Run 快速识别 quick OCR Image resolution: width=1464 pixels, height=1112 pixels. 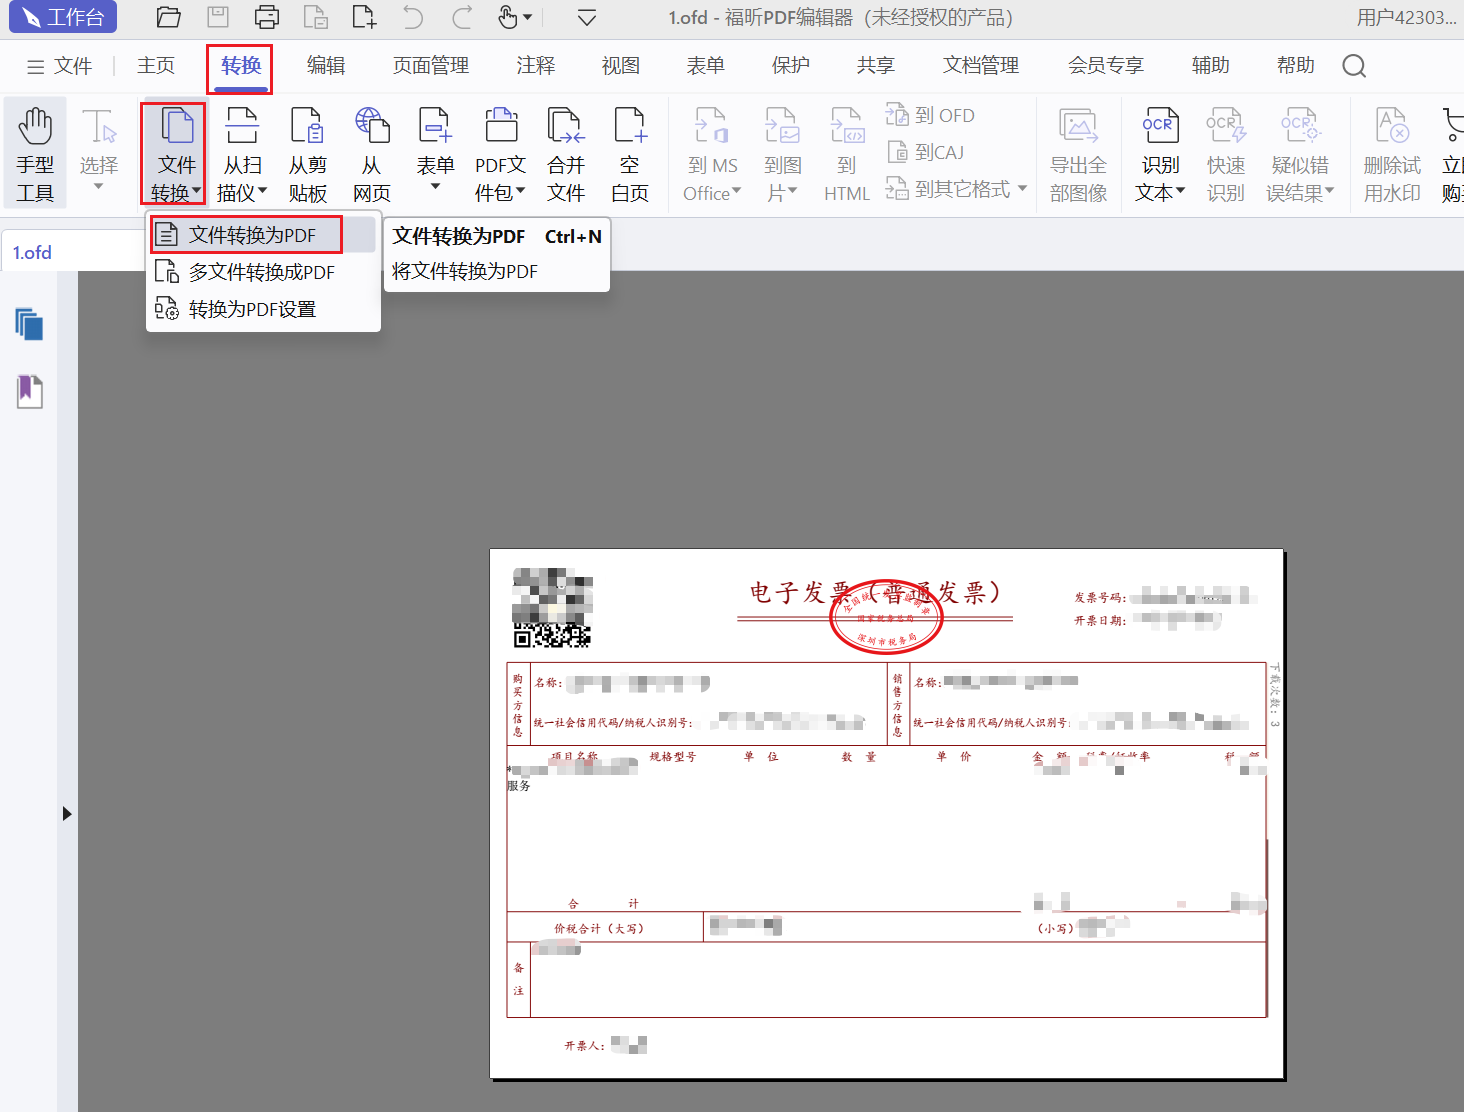tap(1225, 152)
